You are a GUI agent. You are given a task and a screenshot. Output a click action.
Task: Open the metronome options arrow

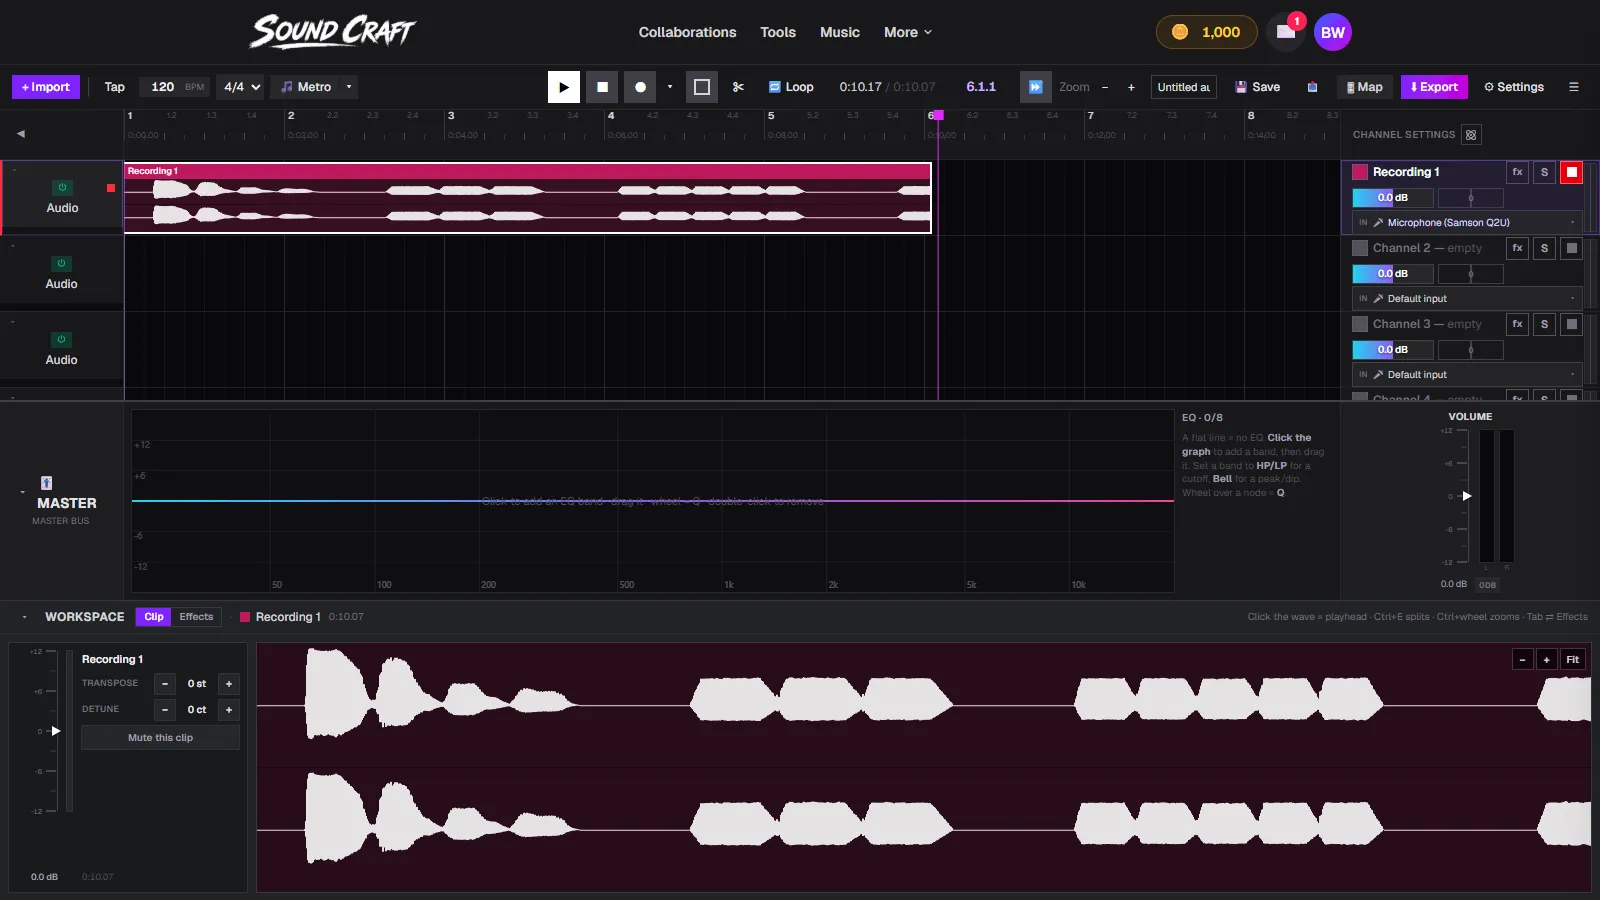[349, 87]
